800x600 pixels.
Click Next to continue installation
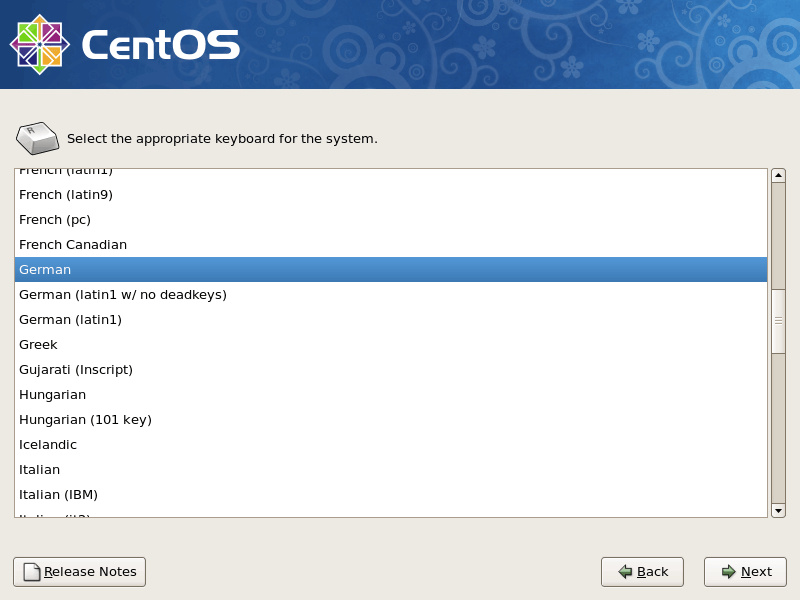point(744,571)
